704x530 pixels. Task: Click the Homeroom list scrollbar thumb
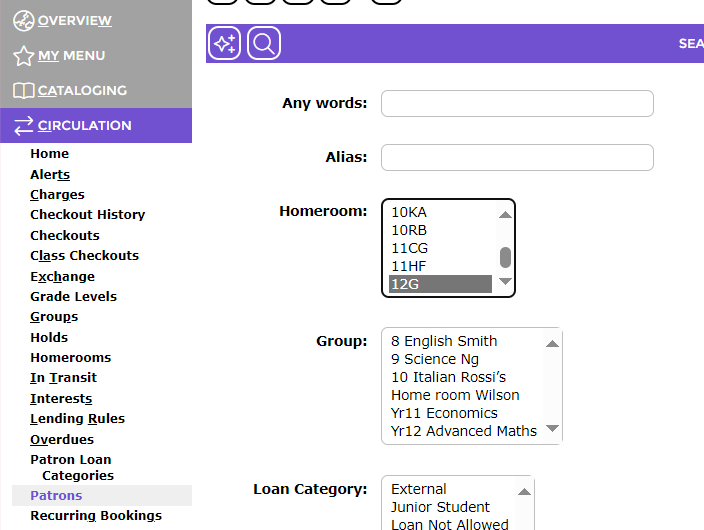(505, 257)
